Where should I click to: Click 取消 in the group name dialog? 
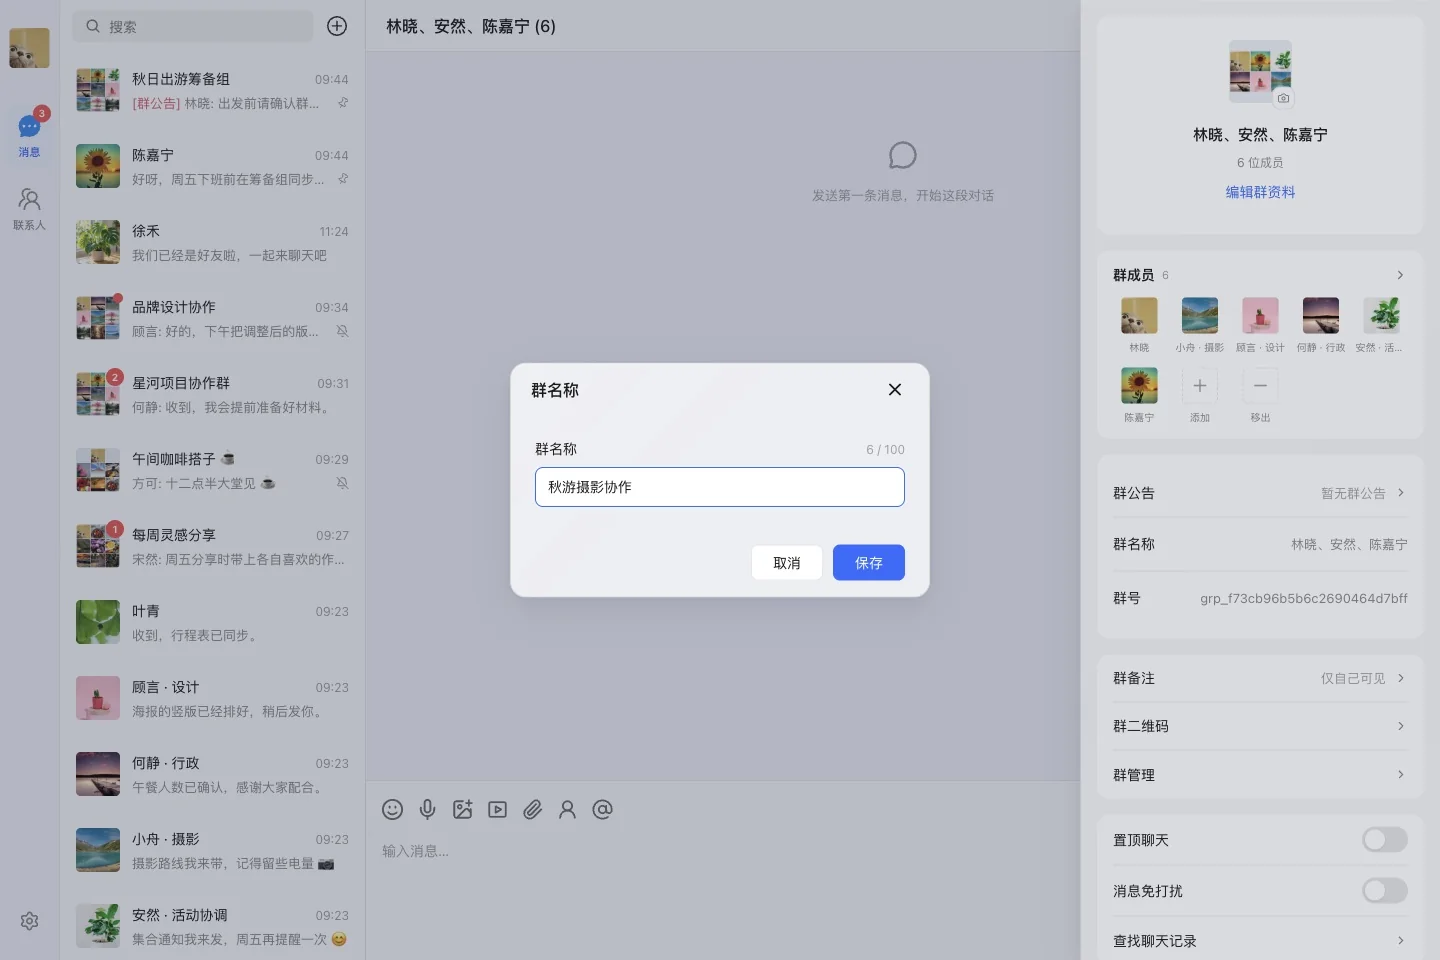tap(787, 563)
